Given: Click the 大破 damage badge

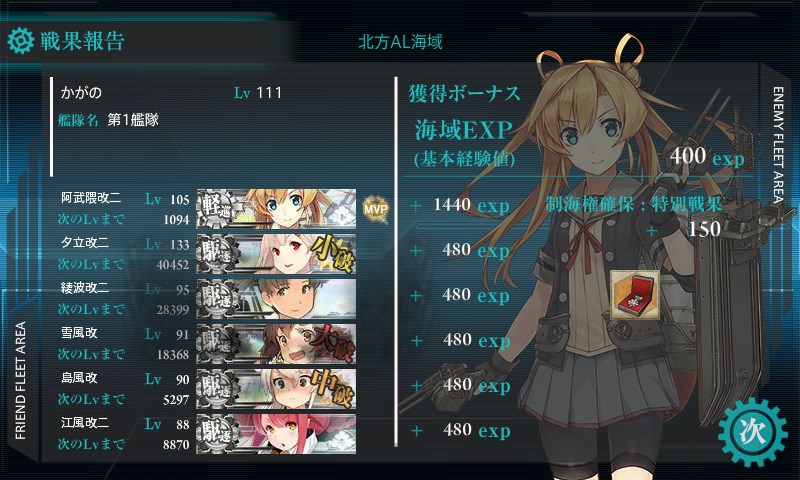Looking at the screenshot, I should point(333,343).
